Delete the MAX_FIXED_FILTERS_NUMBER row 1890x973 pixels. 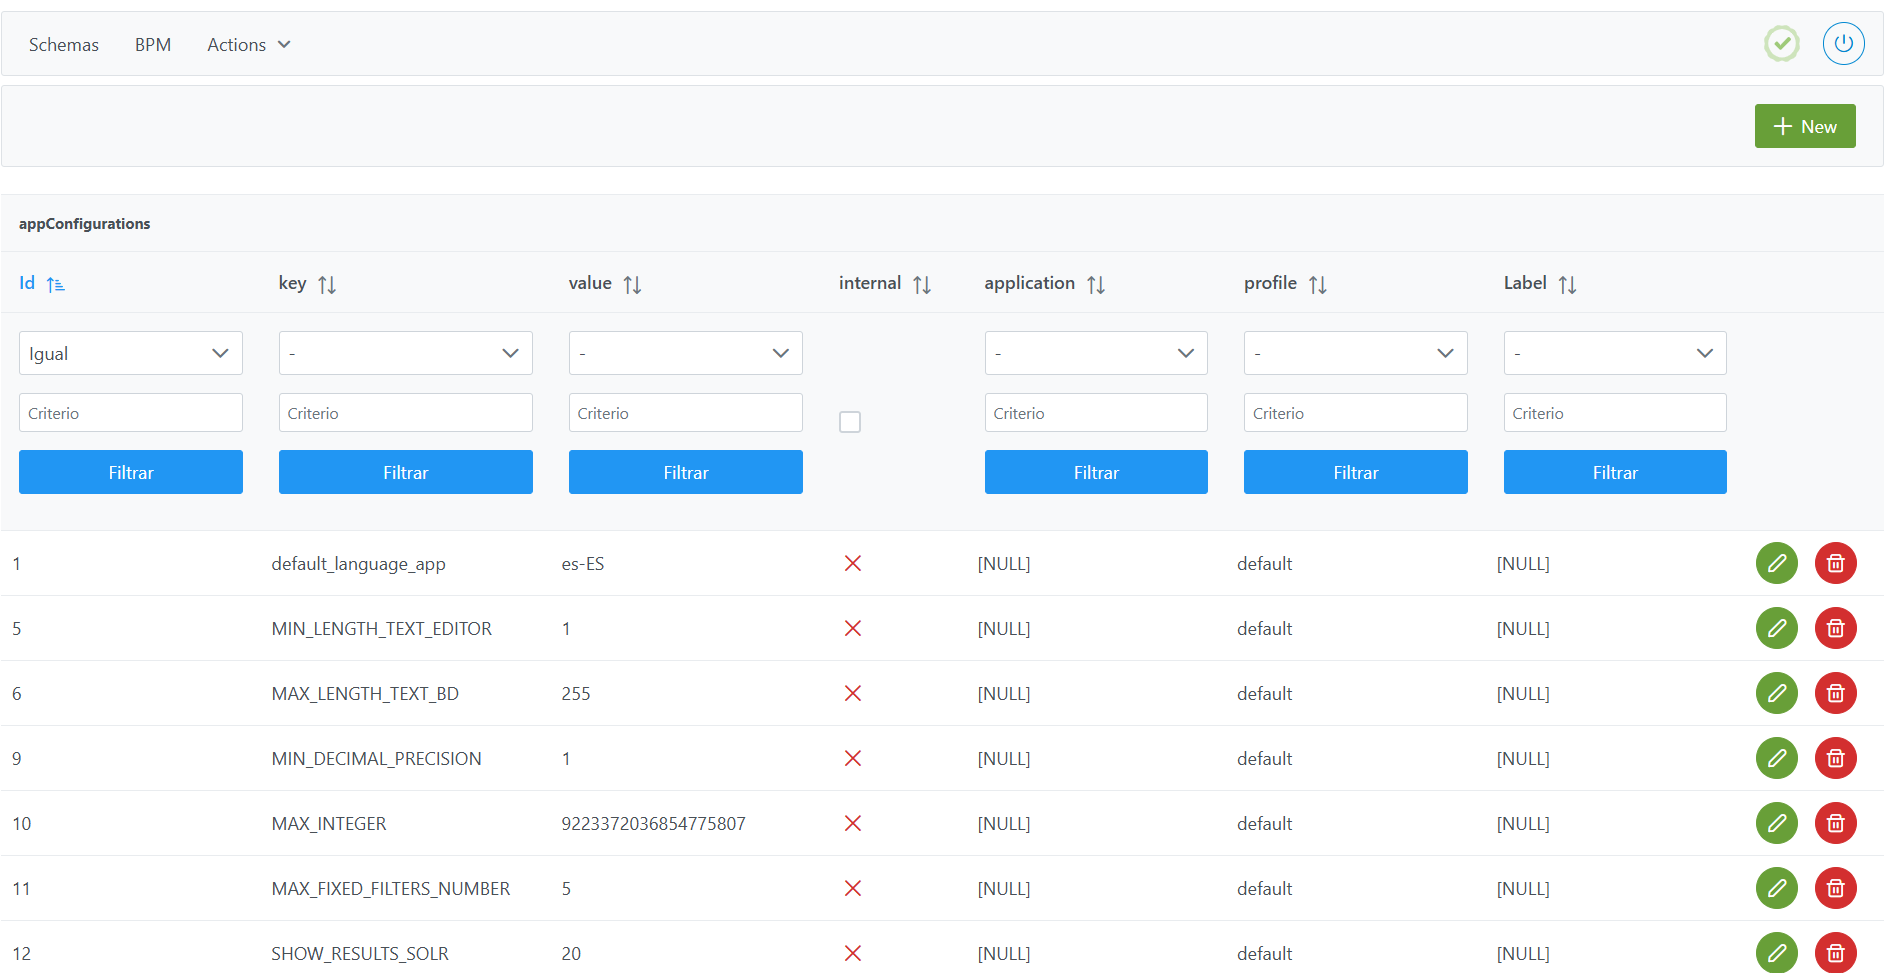click(1835, 888)
